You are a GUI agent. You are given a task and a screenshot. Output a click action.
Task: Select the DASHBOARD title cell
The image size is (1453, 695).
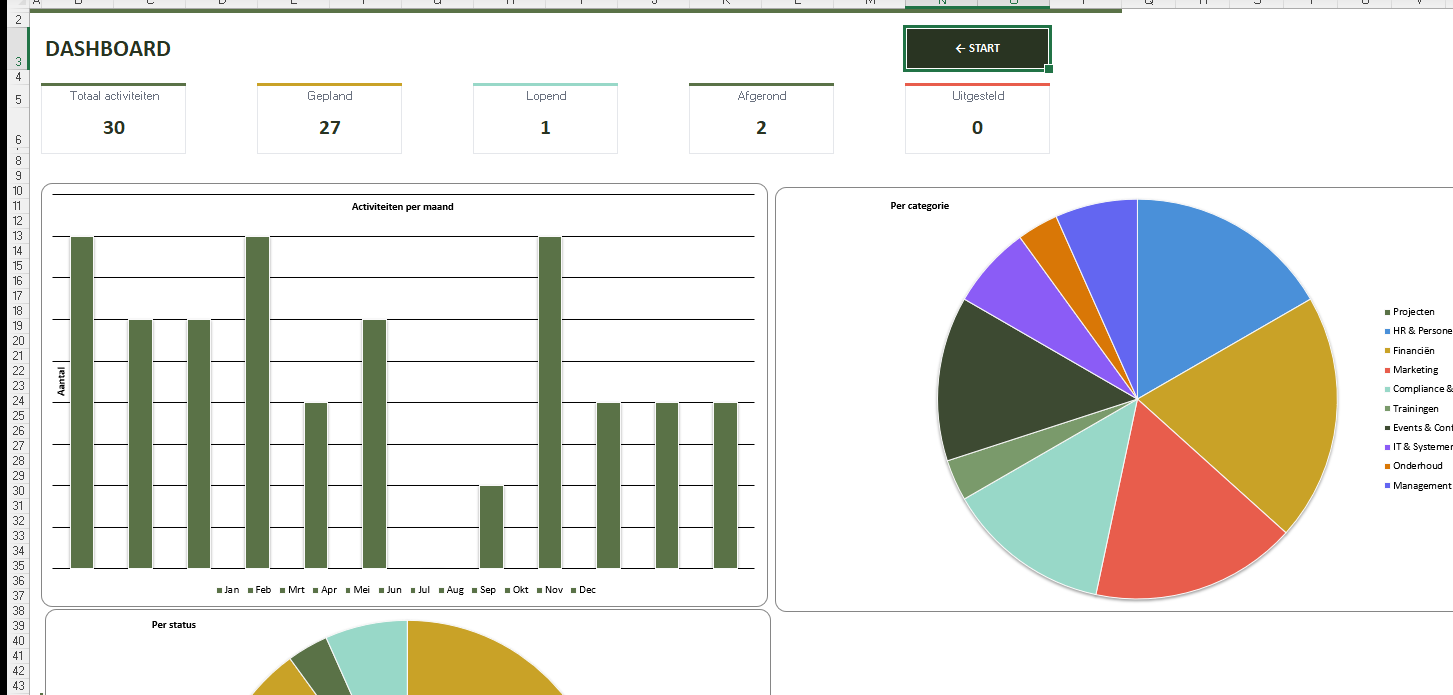[108, 49]
